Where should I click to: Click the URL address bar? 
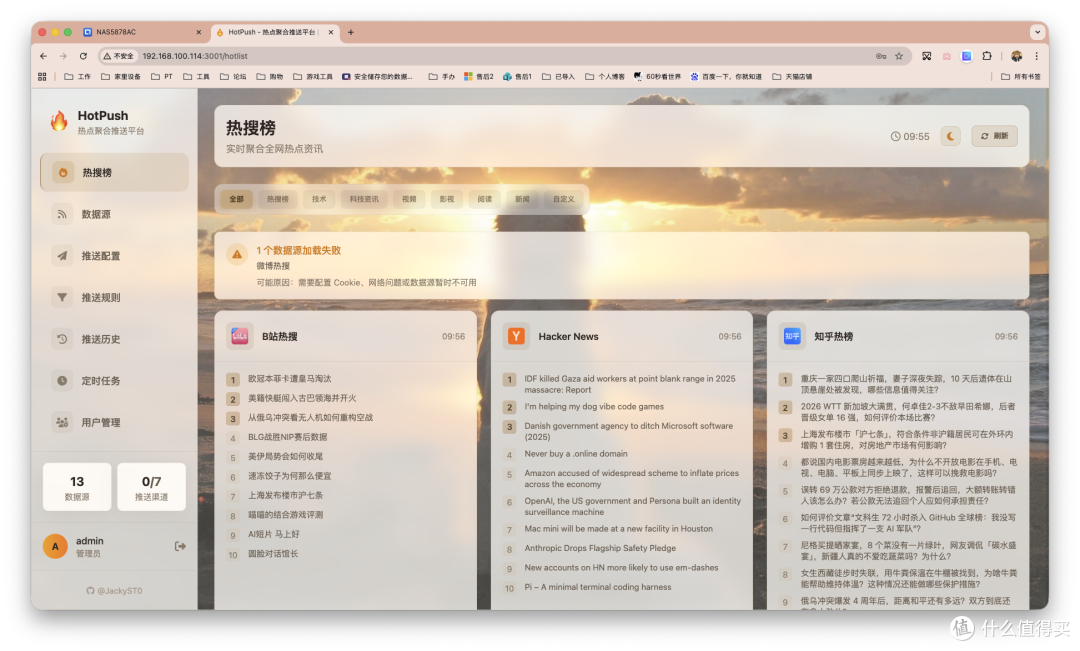click(x=503, y=56)
